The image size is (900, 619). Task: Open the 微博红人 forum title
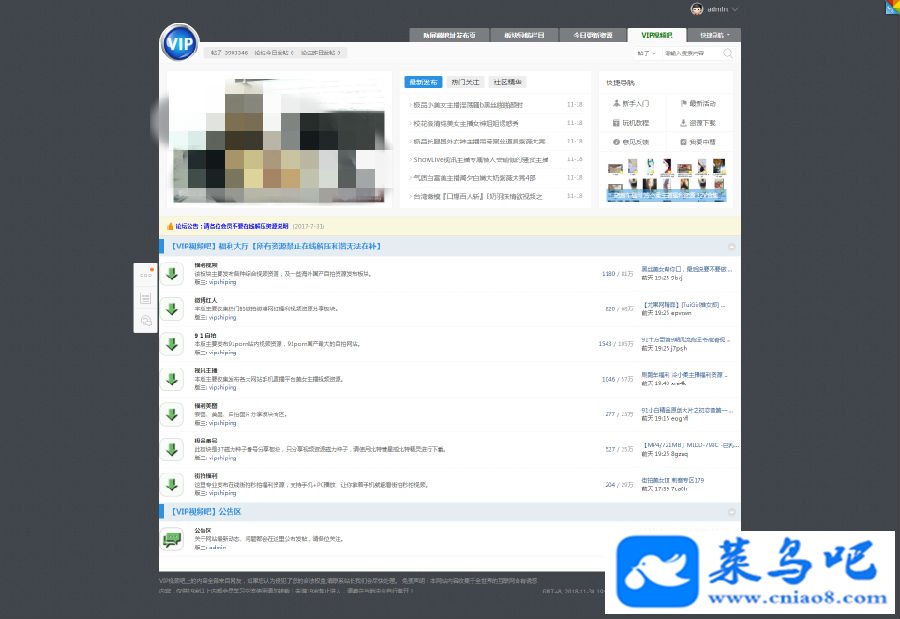coord(205,300)
